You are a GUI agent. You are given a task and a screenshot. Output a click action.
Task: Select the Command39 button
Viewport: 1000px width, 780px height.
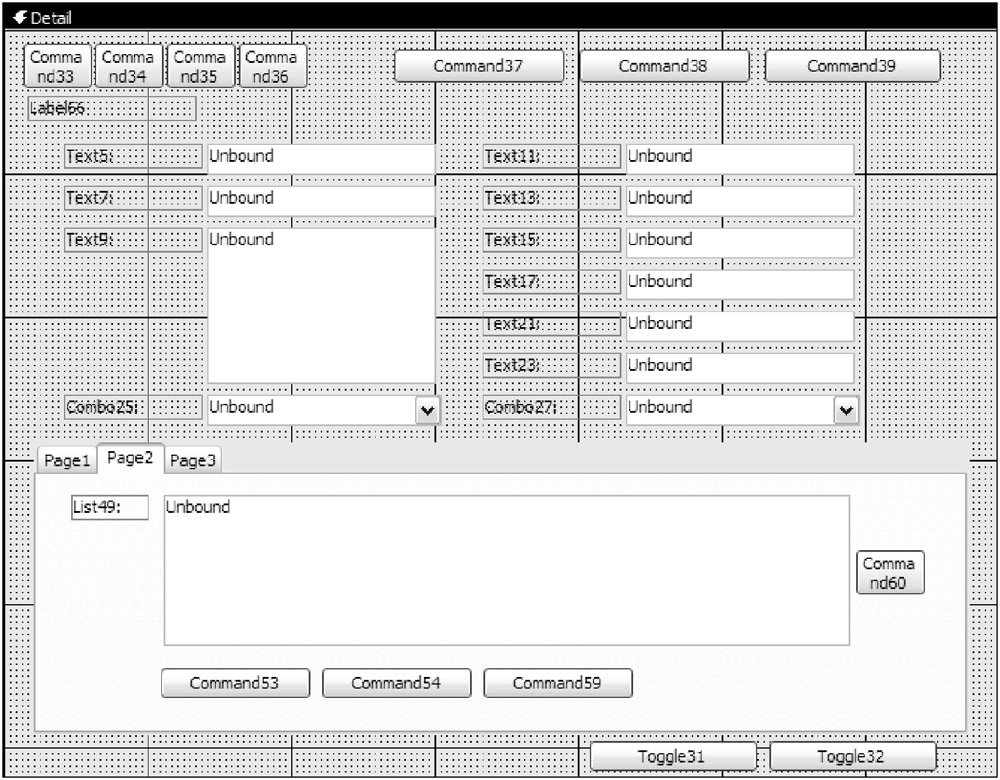(852, 66)
